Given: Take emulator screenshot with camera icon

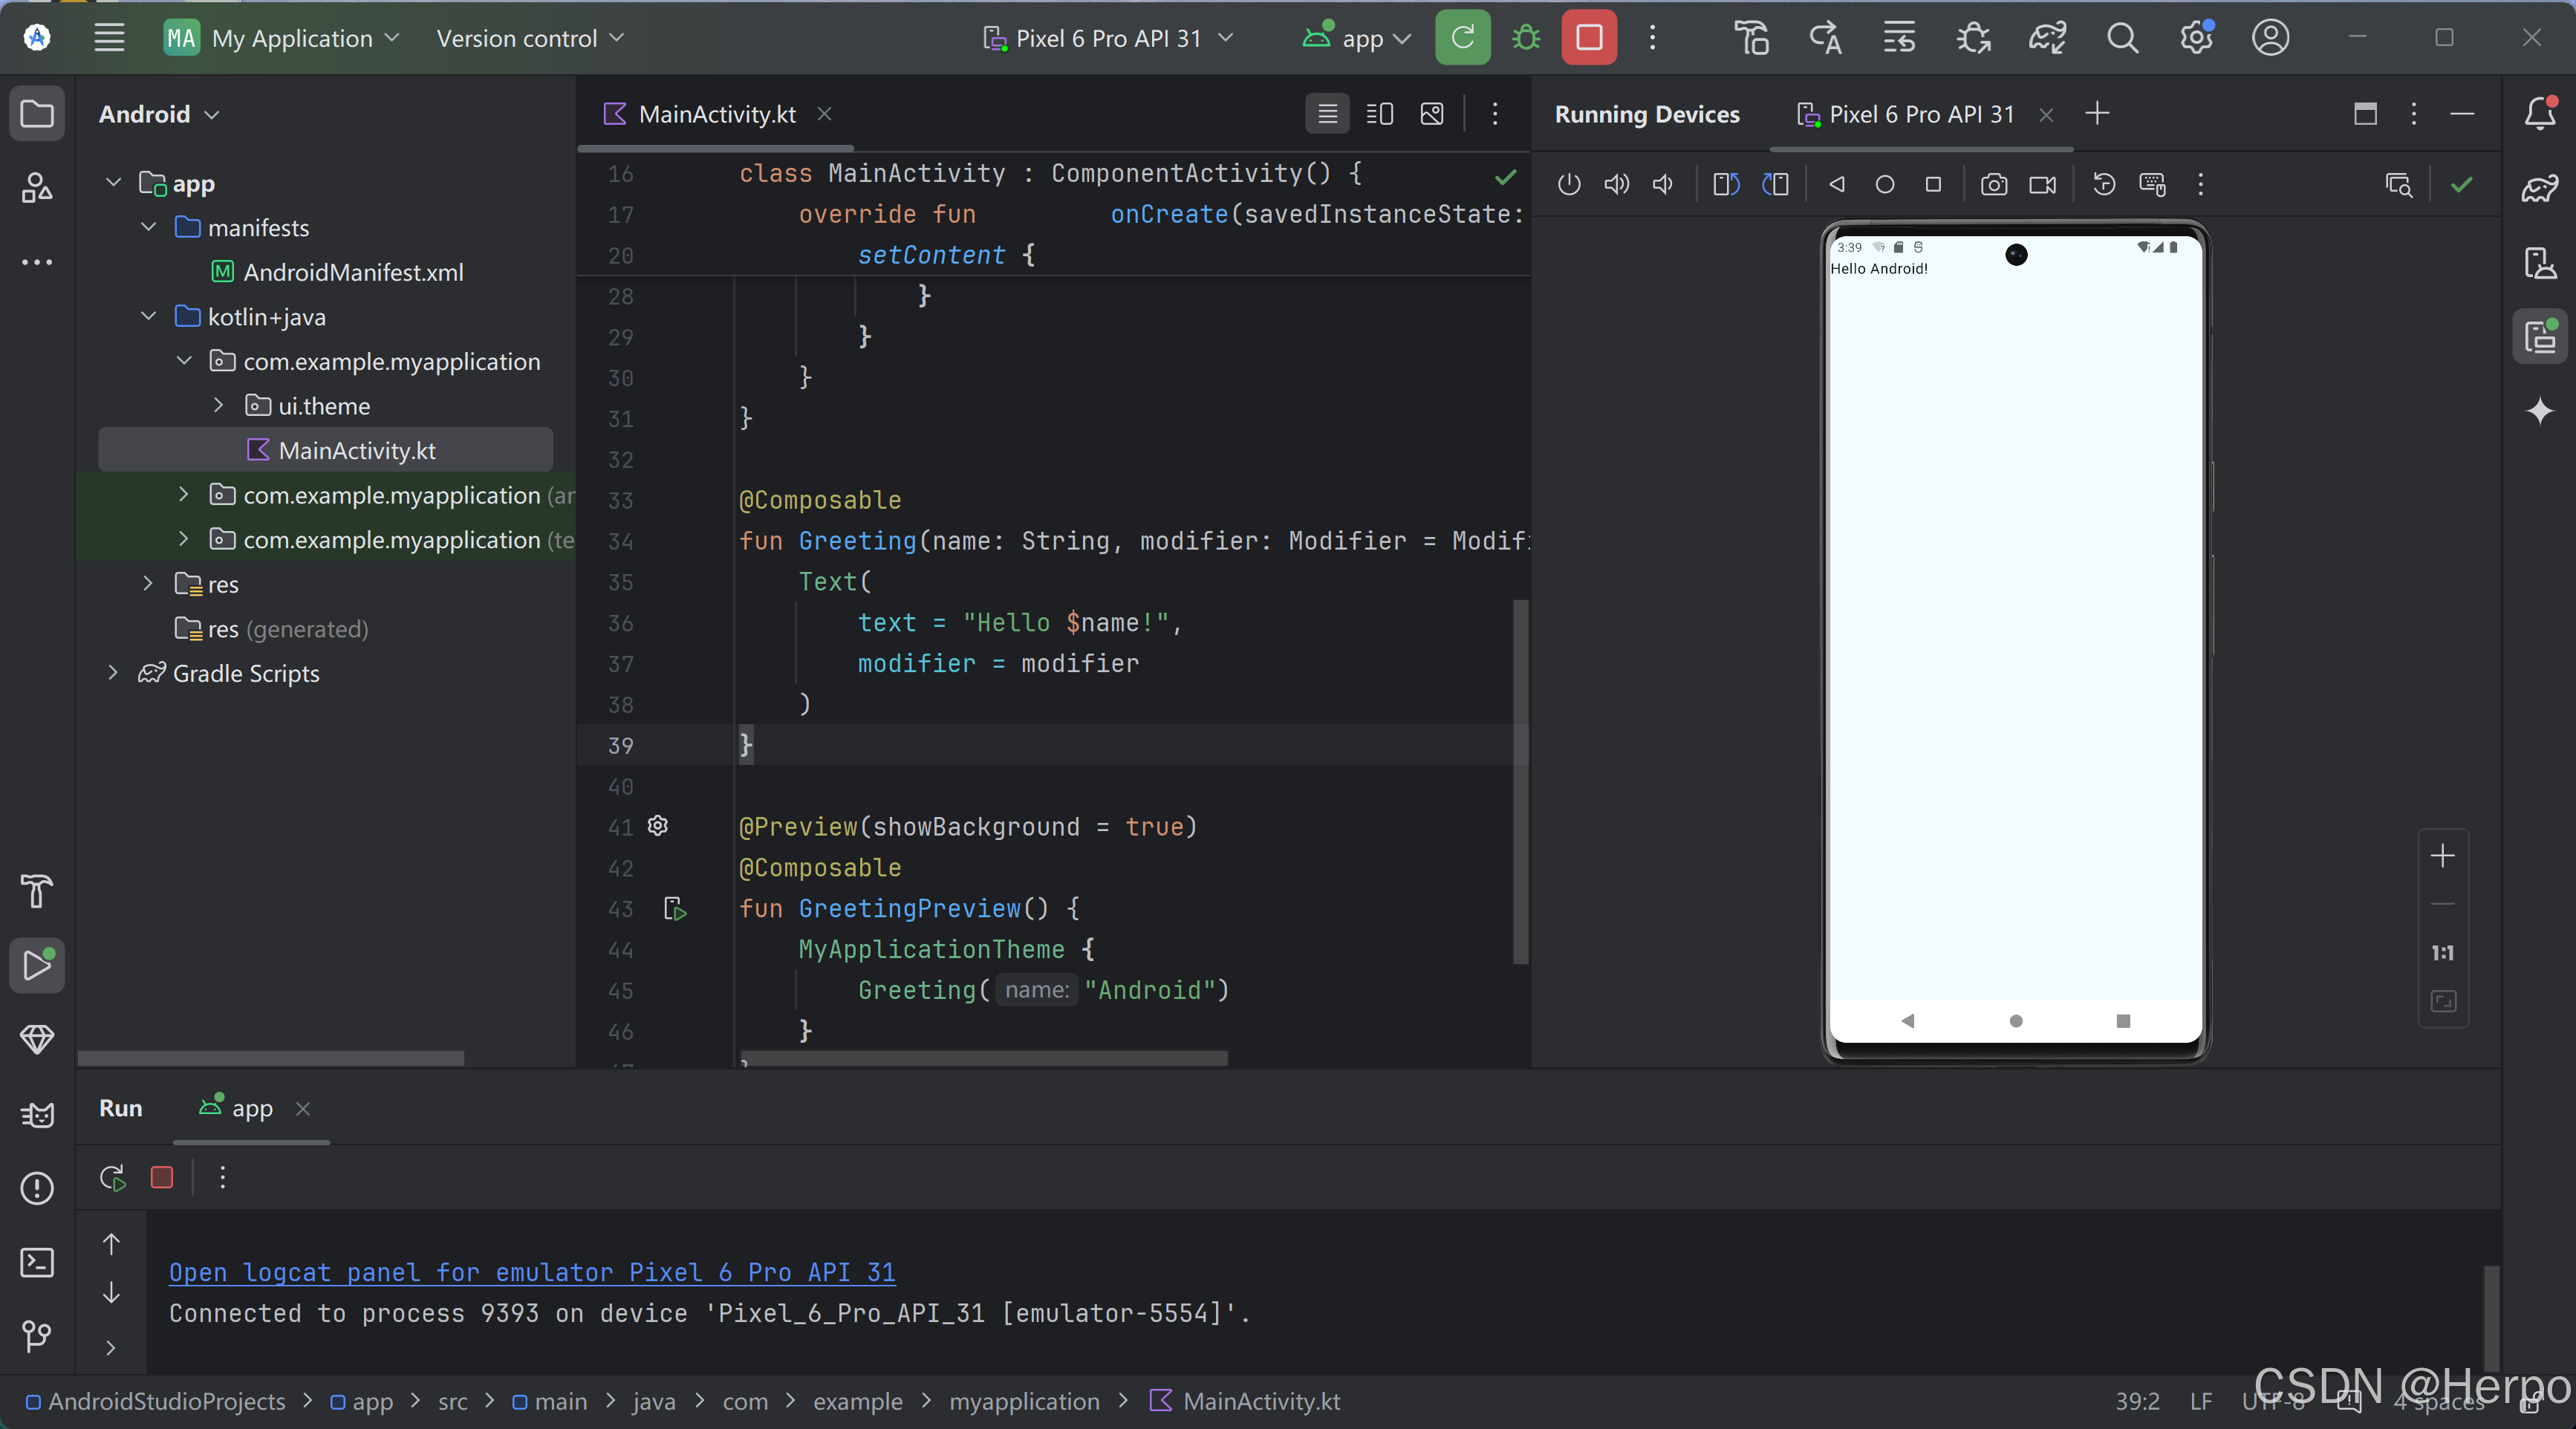Looking at the screenshot, I should pyautogui.click(x=1993, y=185).
